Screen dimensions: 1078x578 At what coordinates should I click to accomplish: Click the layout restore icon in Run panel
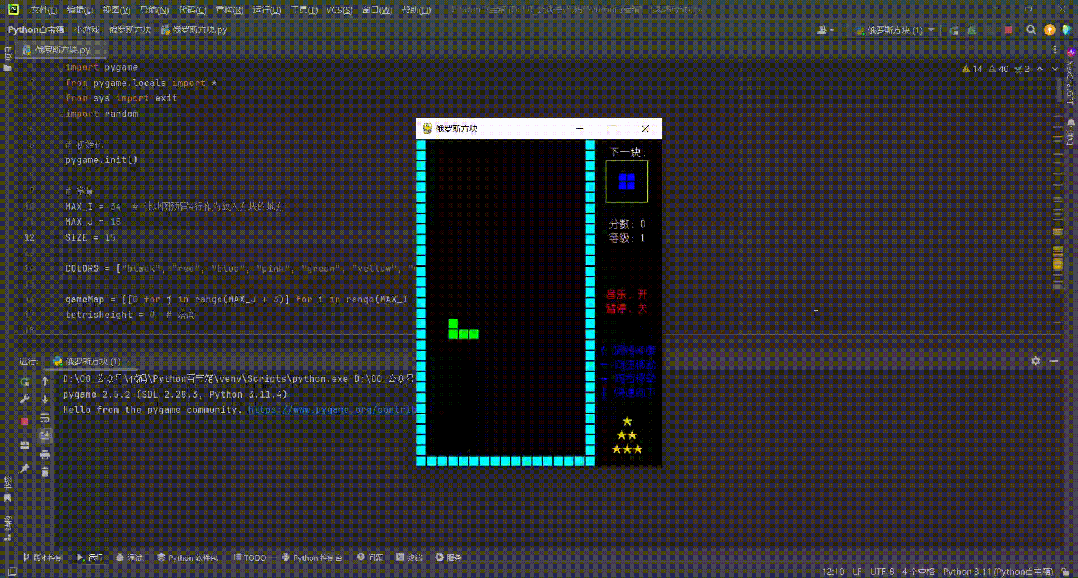click(25, 445)
